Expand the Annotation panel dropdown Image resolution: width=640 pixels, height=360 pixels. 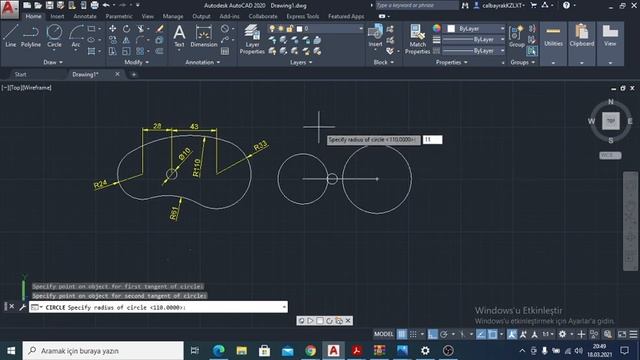[x=203, y=62]
